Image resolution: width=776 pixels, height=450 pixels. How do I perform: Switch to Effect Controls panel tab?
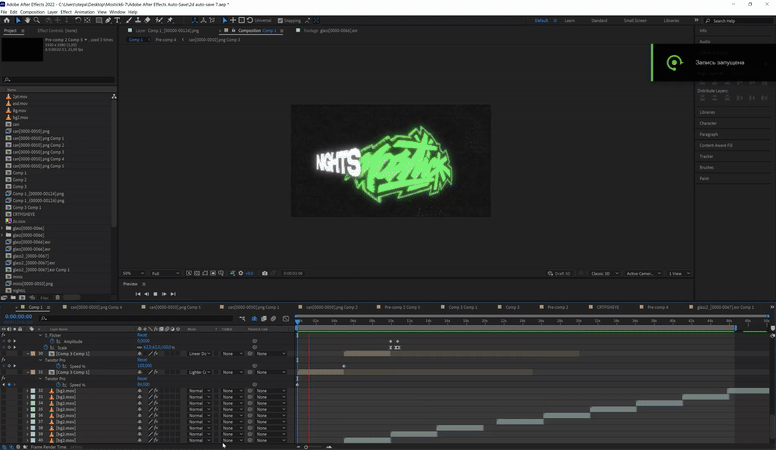[x=57, y=31]
